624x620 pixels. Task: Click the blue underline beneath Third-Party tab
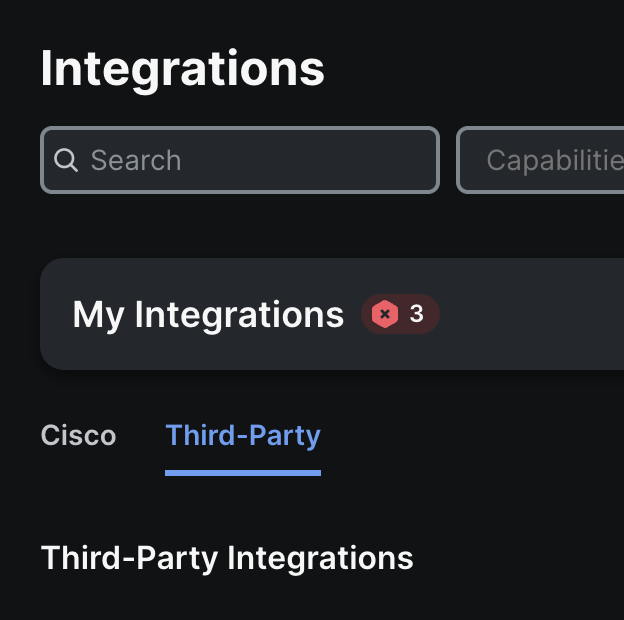243,473
